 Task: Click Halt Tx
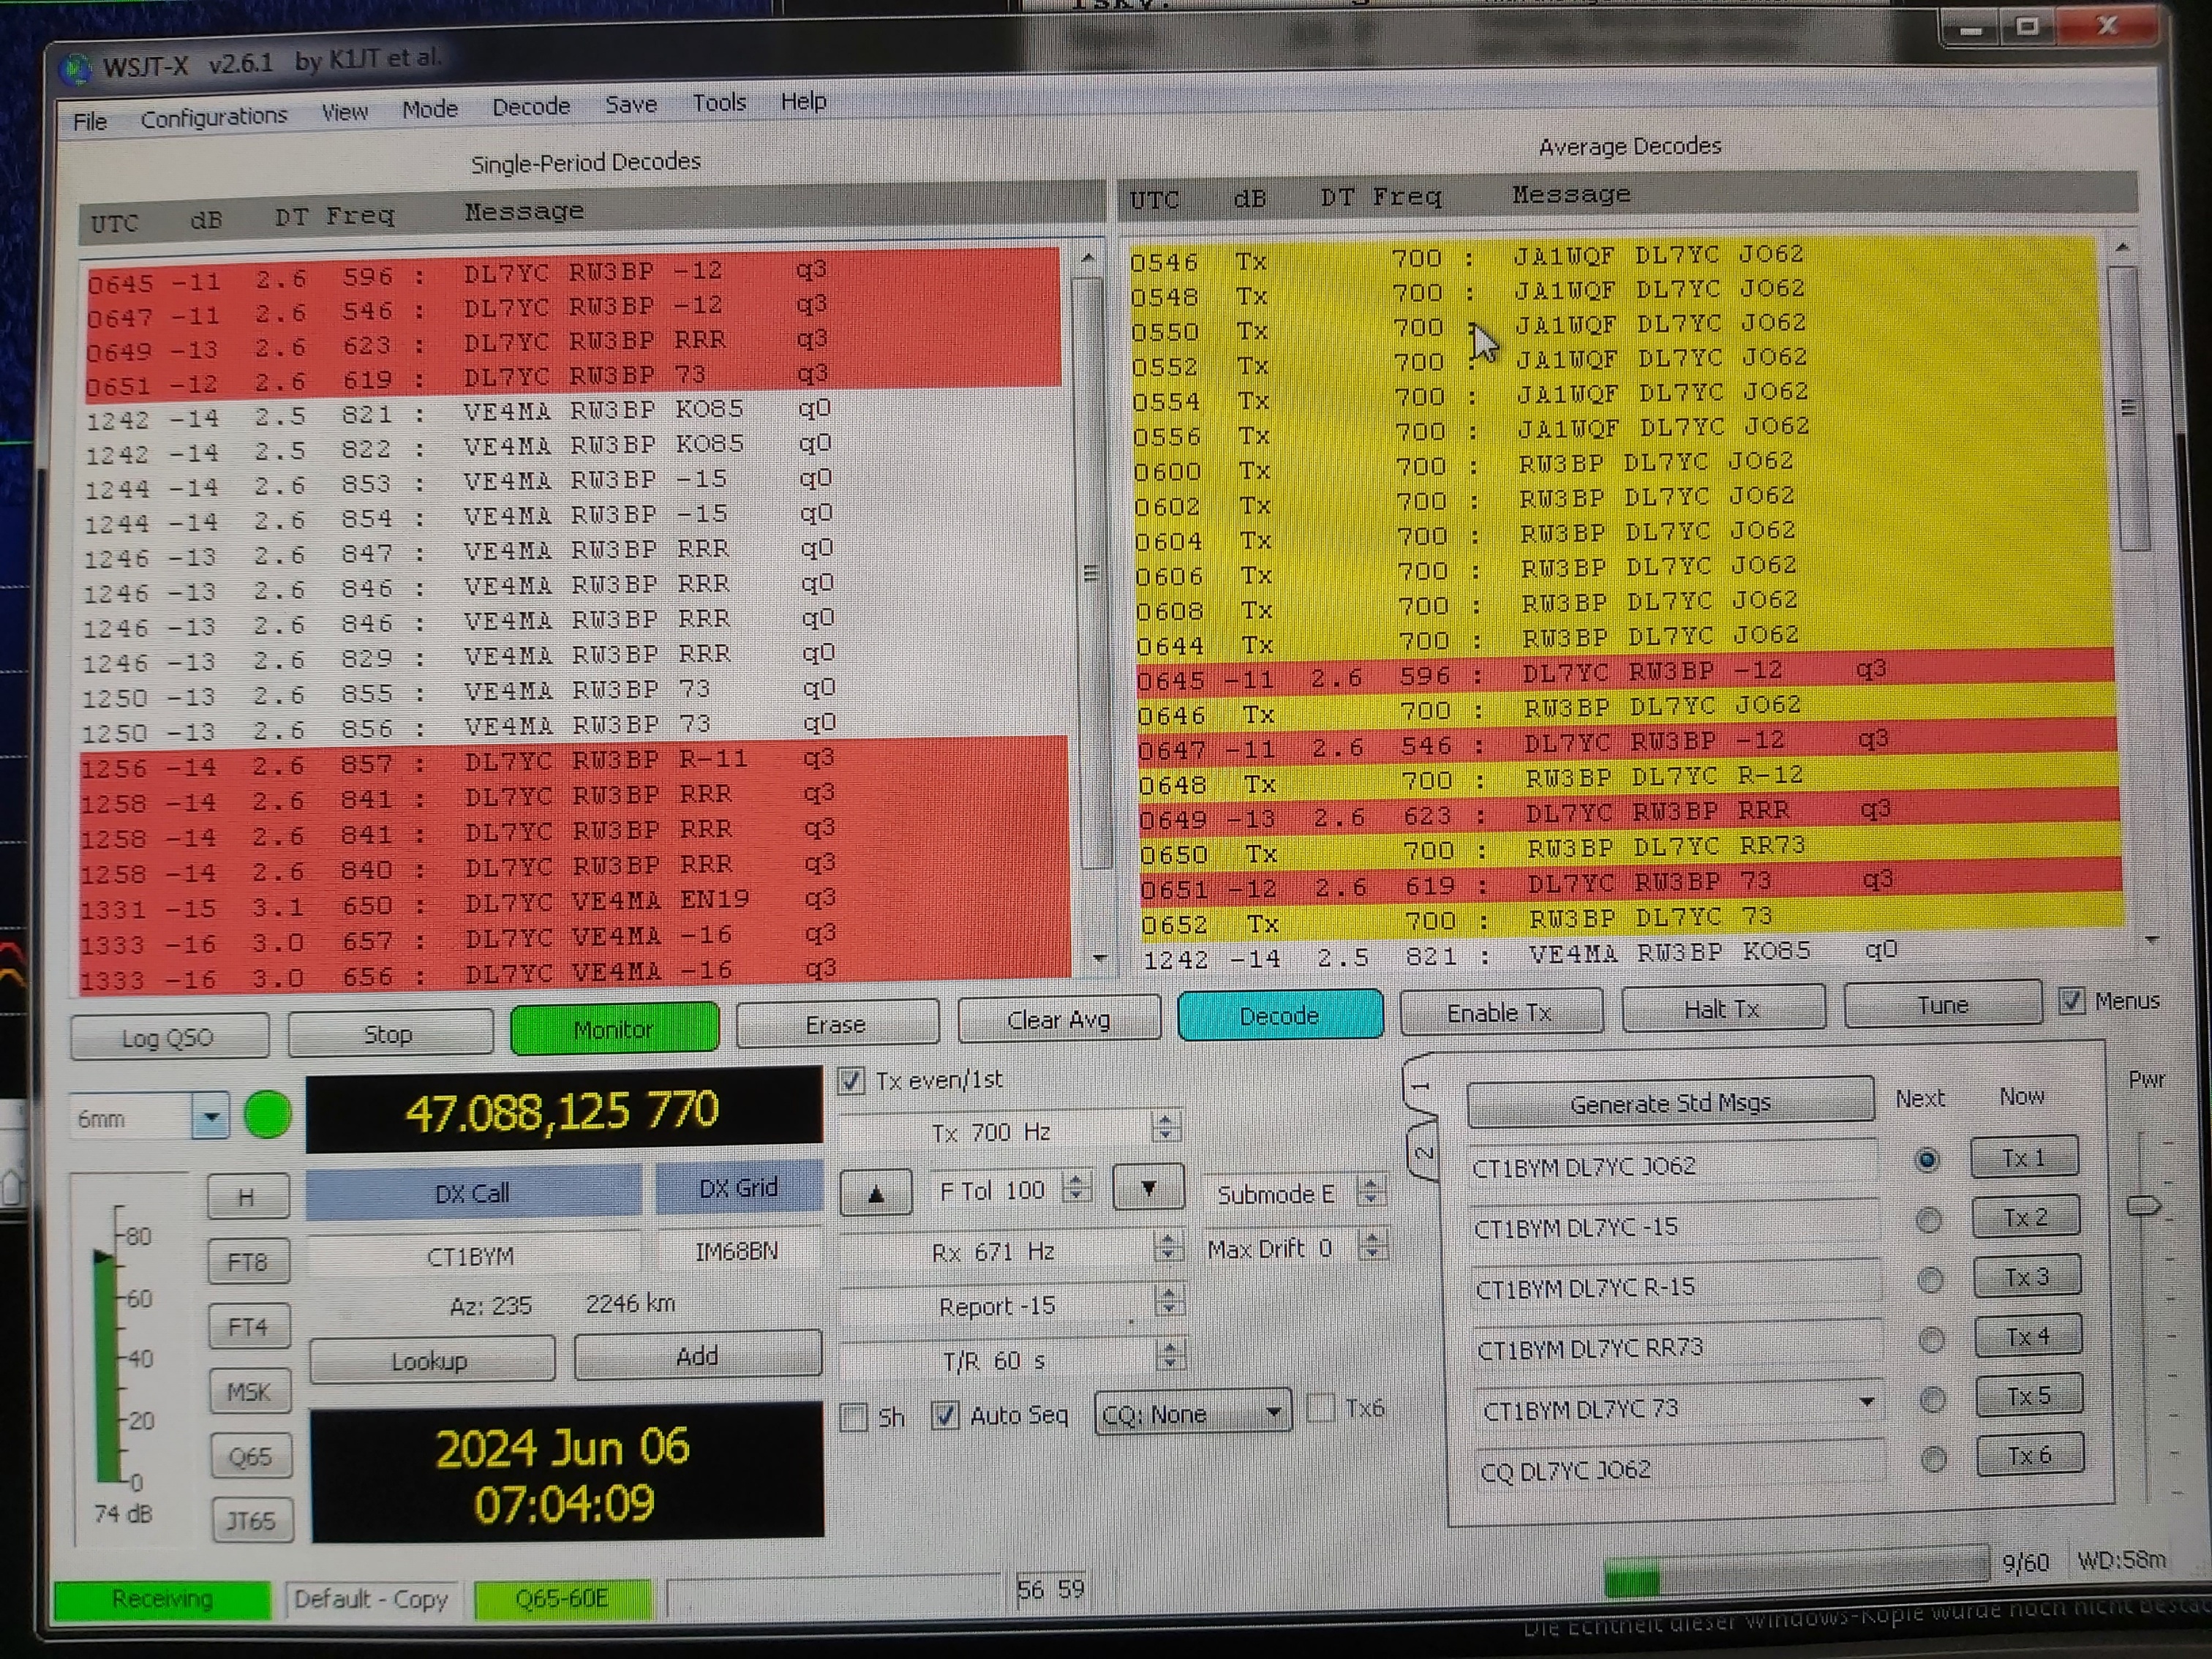click(1722, 1009)
